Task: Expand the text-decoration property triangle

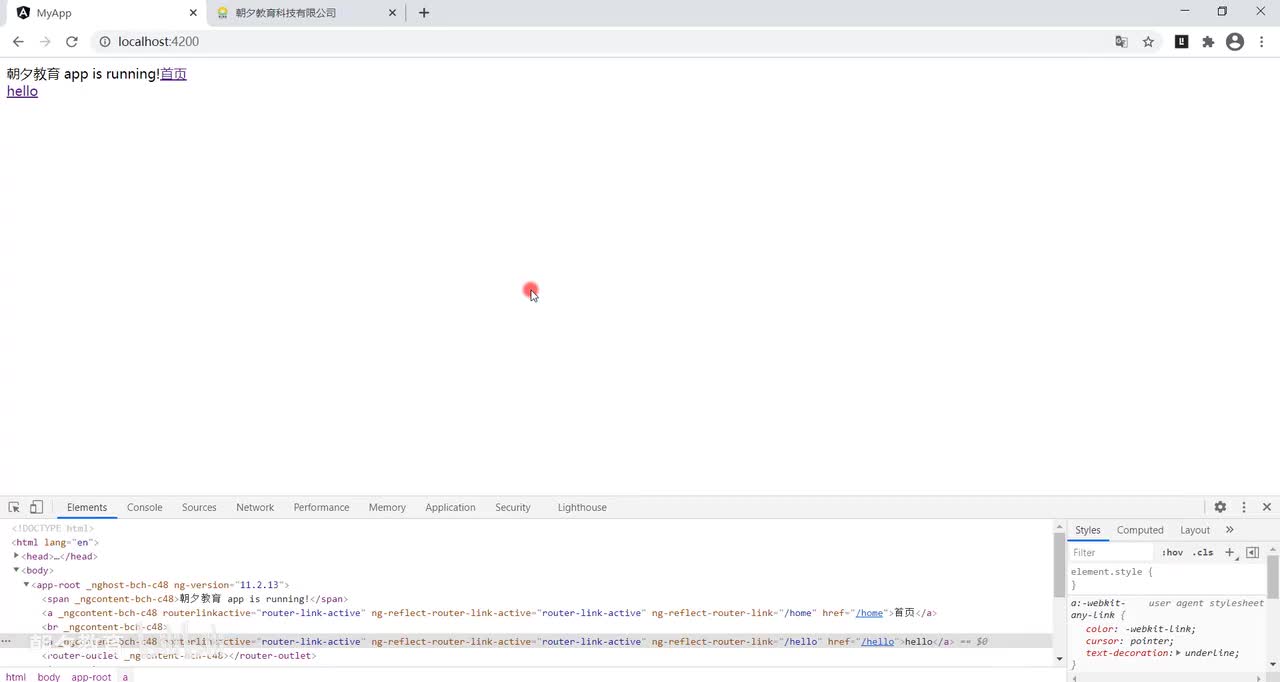Action: [1178, 653]
